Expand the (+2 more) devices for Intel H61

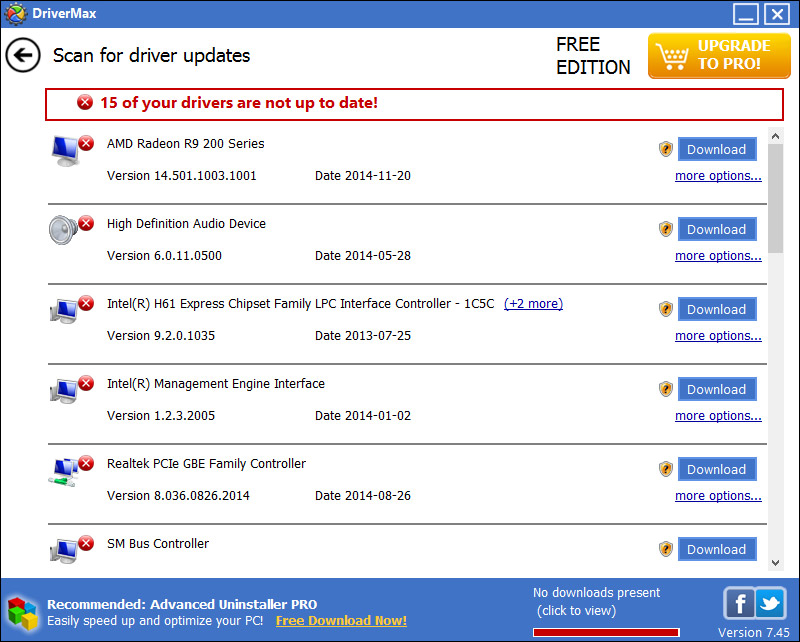tap(533, 303)
